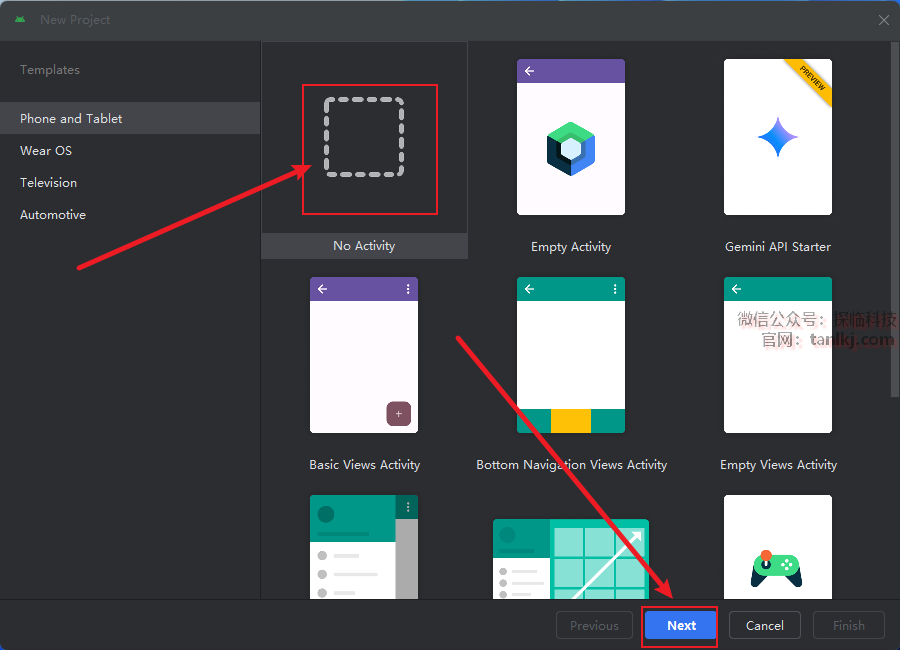Select the Basic Views Activity template
Image resolution: width=900 pixels, height=650 pixels.
364,355
